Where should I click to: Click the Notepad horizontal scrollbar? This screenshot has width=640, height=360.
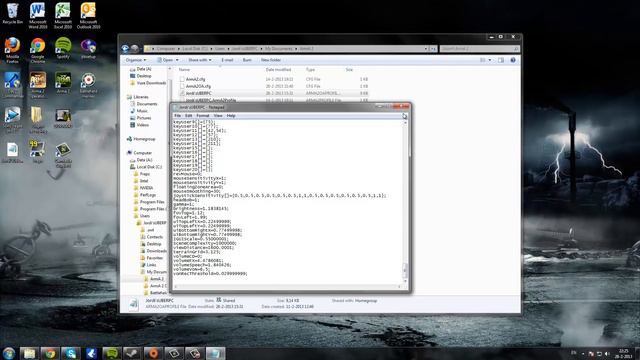[x=287, y=287]
